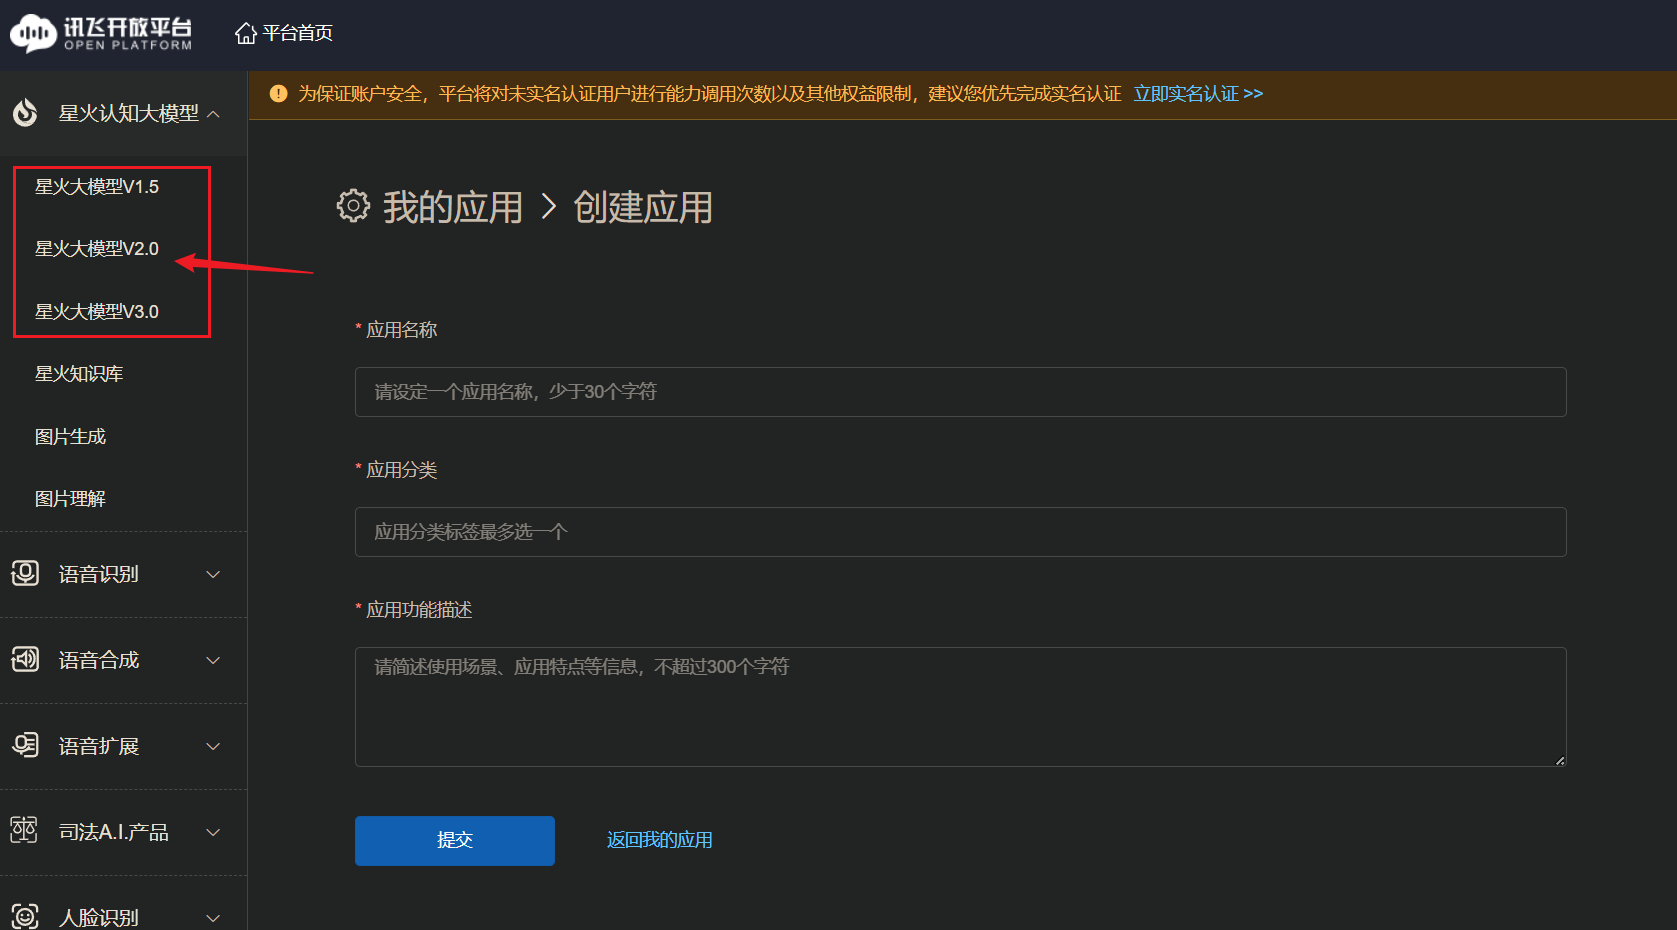Click the 人脸识别 face icon

pos(25,916)
